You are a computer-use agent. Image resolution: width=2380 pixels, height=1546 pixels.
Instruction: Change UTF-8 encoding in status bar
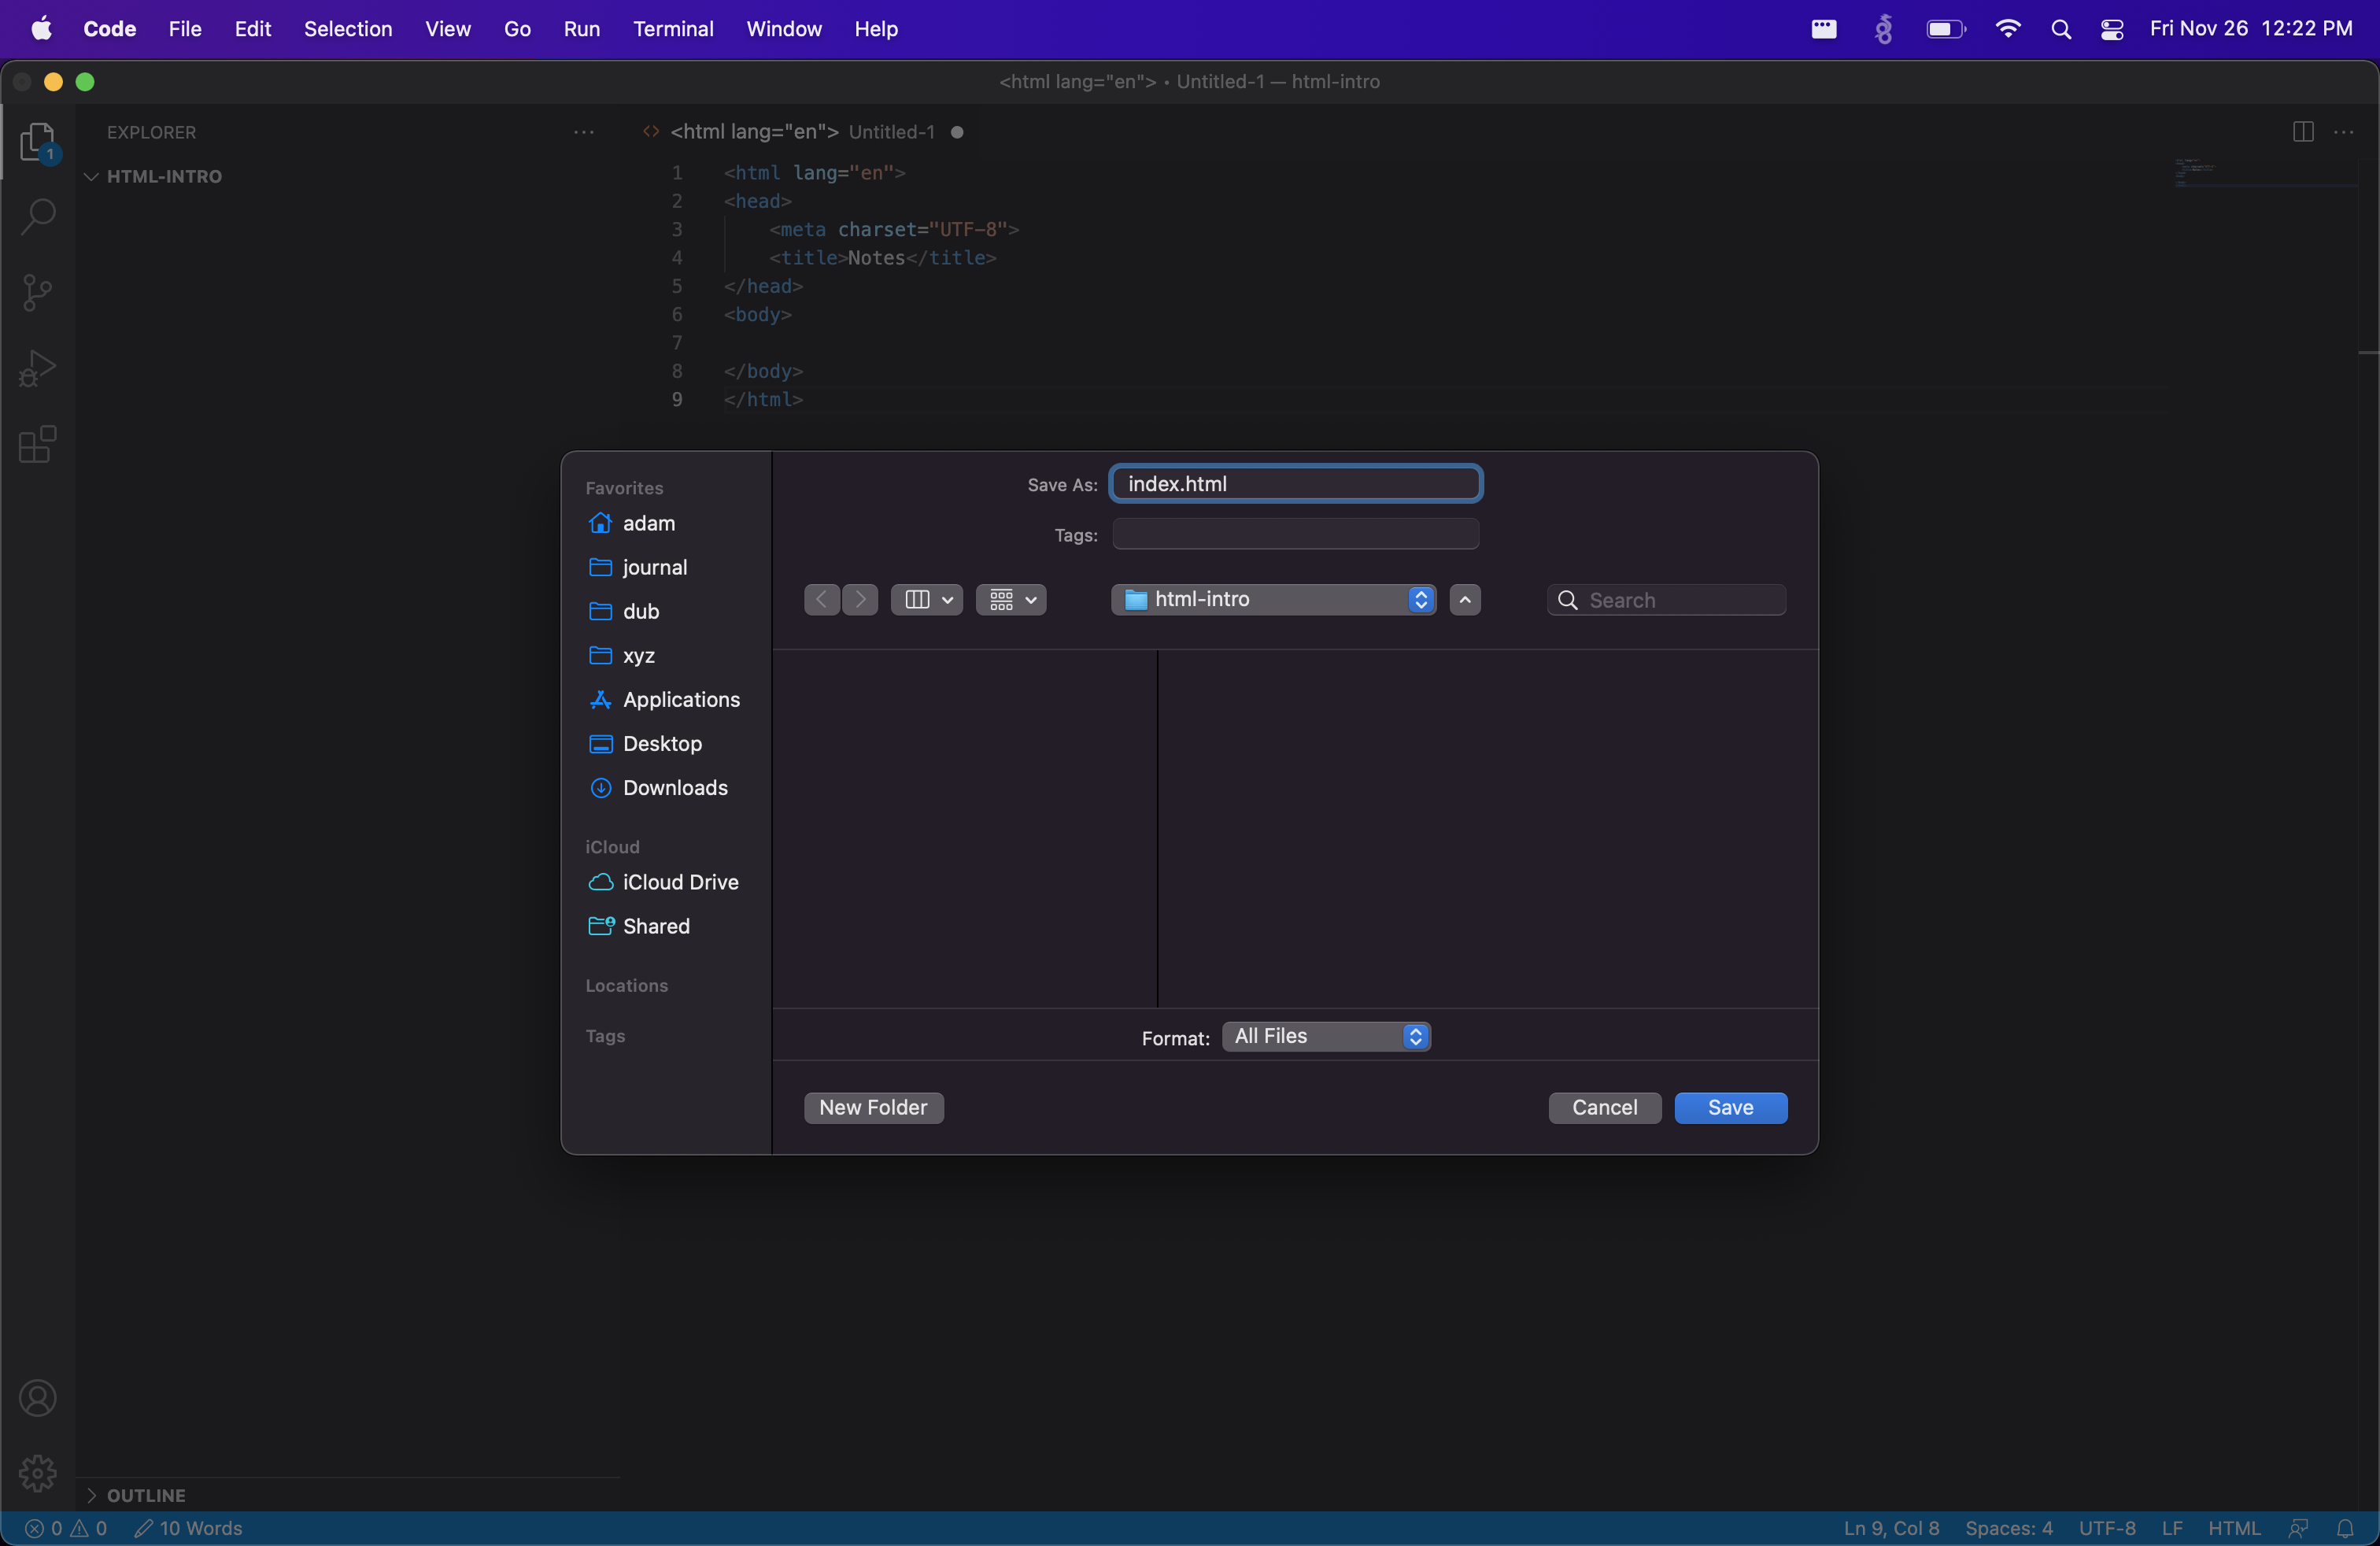pyautogui.click(x=2107, y=1528)
